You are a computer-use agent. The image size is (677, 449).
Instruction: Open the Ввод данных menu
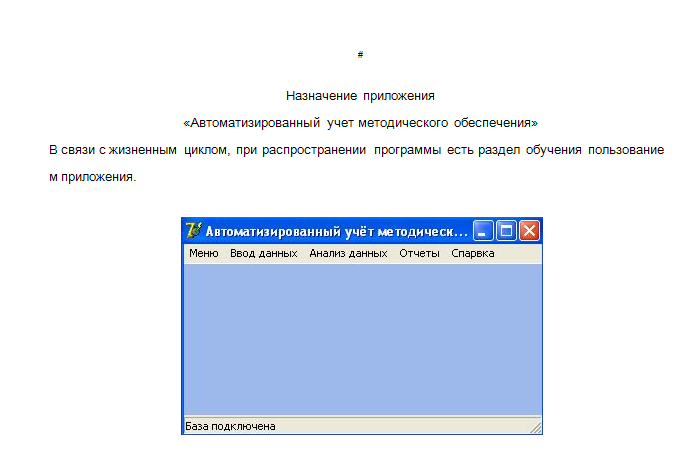[263, 253]
